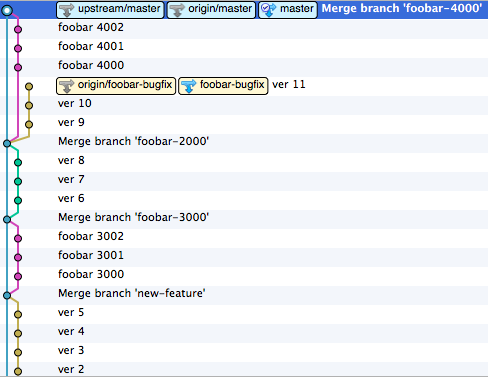Select the commit message "ver 7"
The height and width of the screenshot is (377, 488).
coord(71,180)
